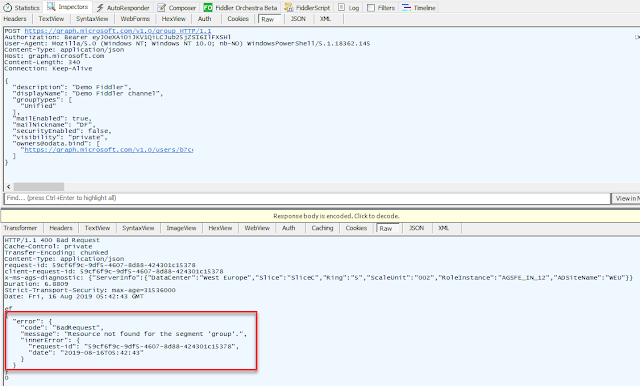This screenshot has width=640, height=386.
Task: Open the Filters tab
Action: click(x=381, y=7)
